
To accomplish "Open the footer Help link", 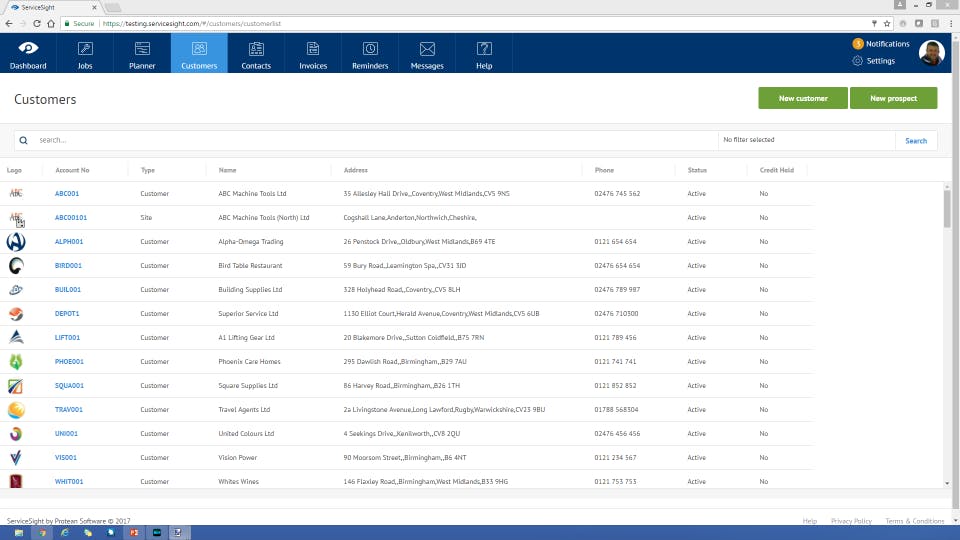I will click(x=809, y=521).
